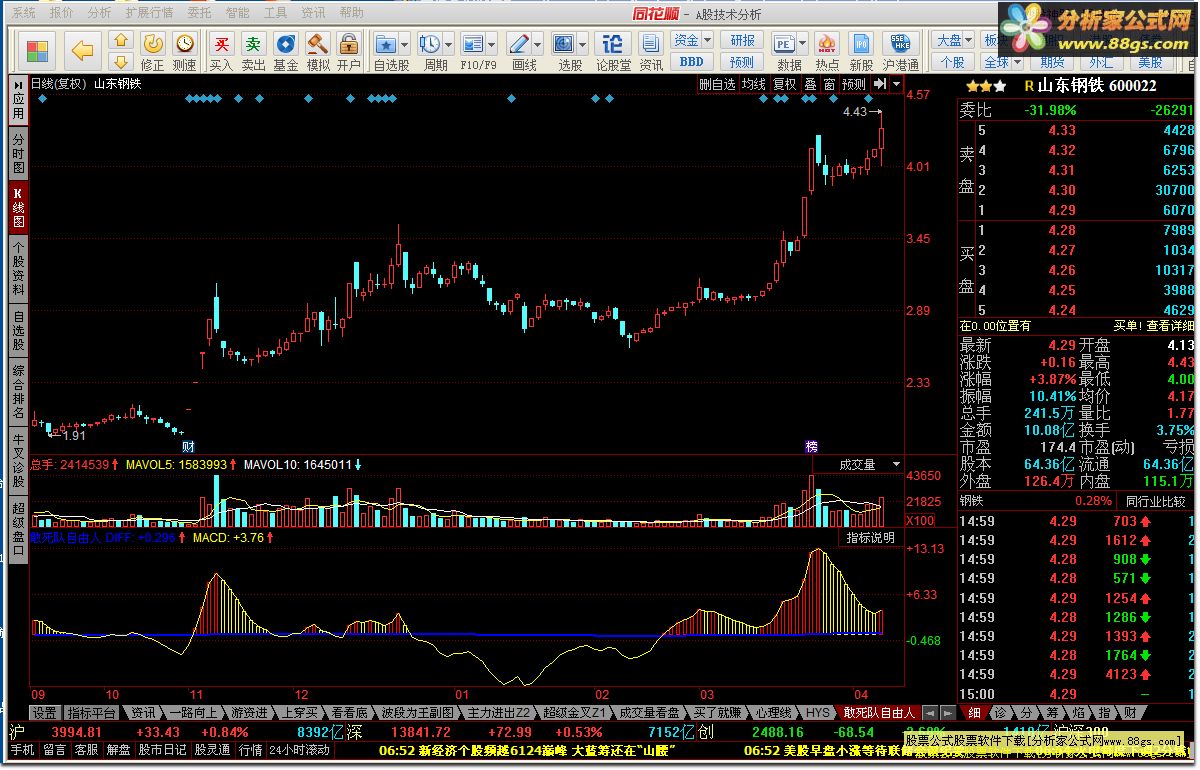
Task: Toggle 窗 window mode
Action: tap(829, 85)
